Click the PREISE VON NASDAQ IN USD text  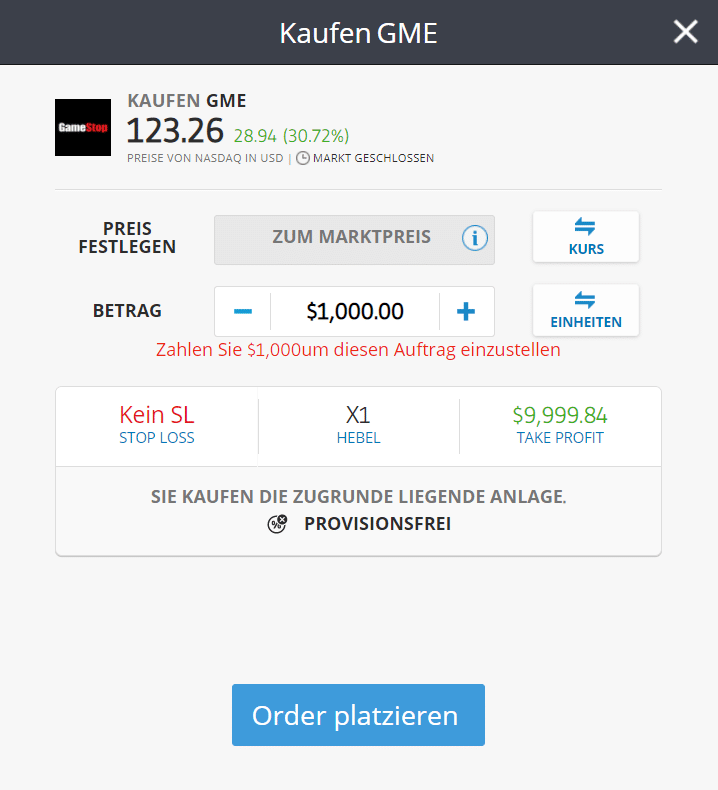(205, 158)
